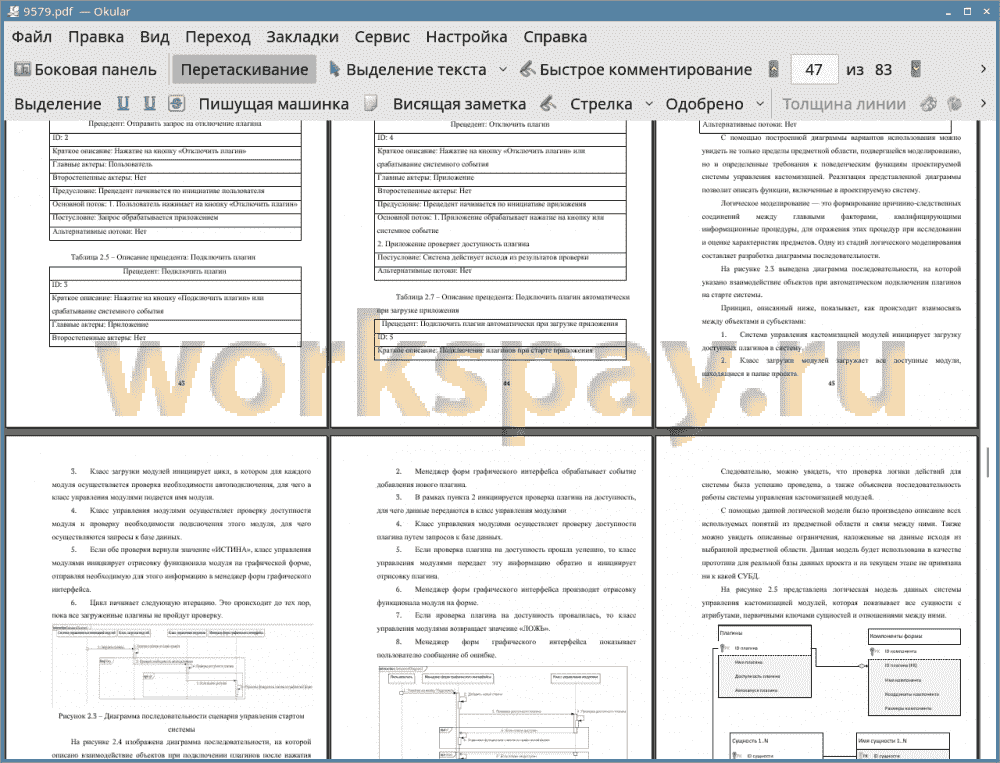Open the Файл menu
Screen dimensions: 1000x763
32,37
